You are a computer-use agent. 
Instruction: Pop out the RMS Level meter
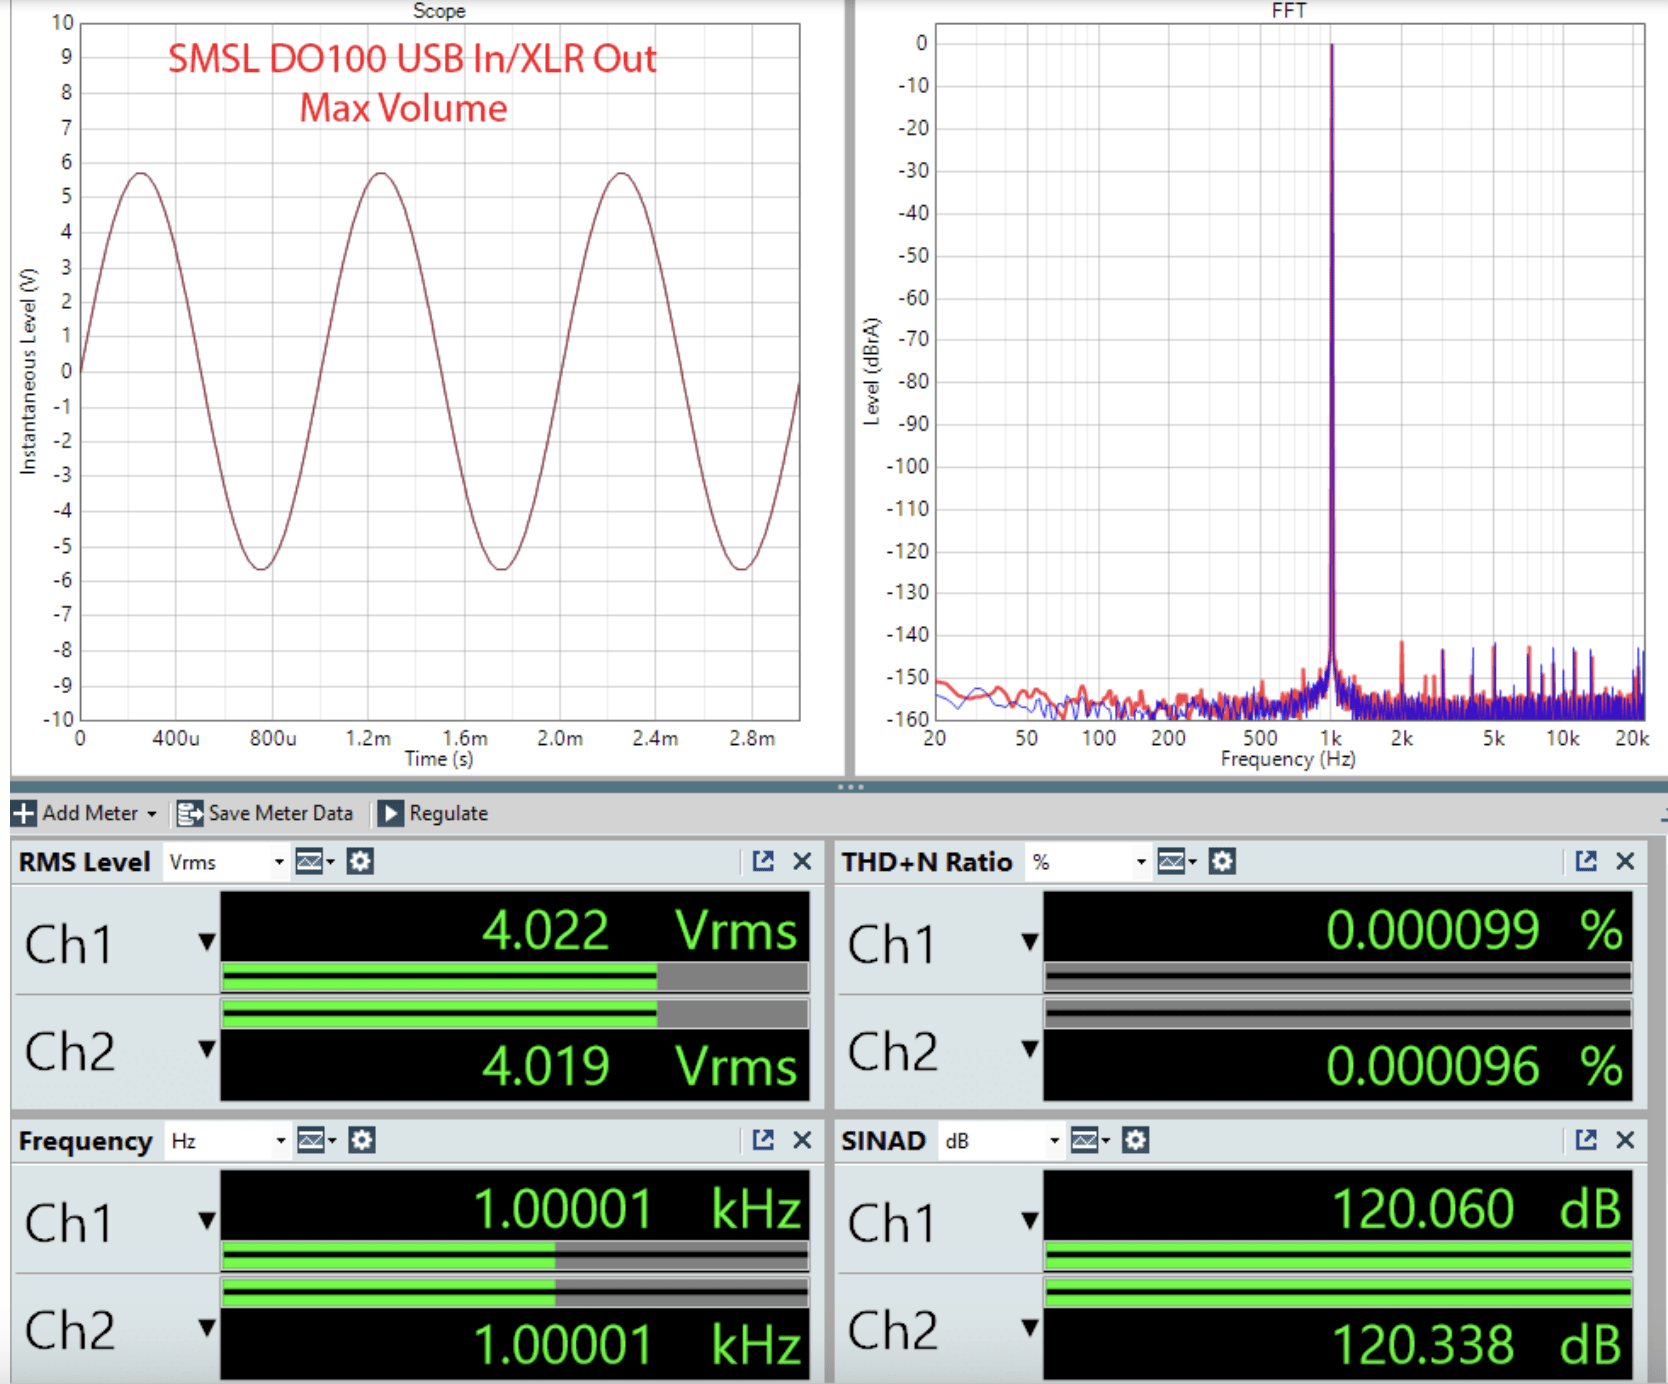point(763,861)
